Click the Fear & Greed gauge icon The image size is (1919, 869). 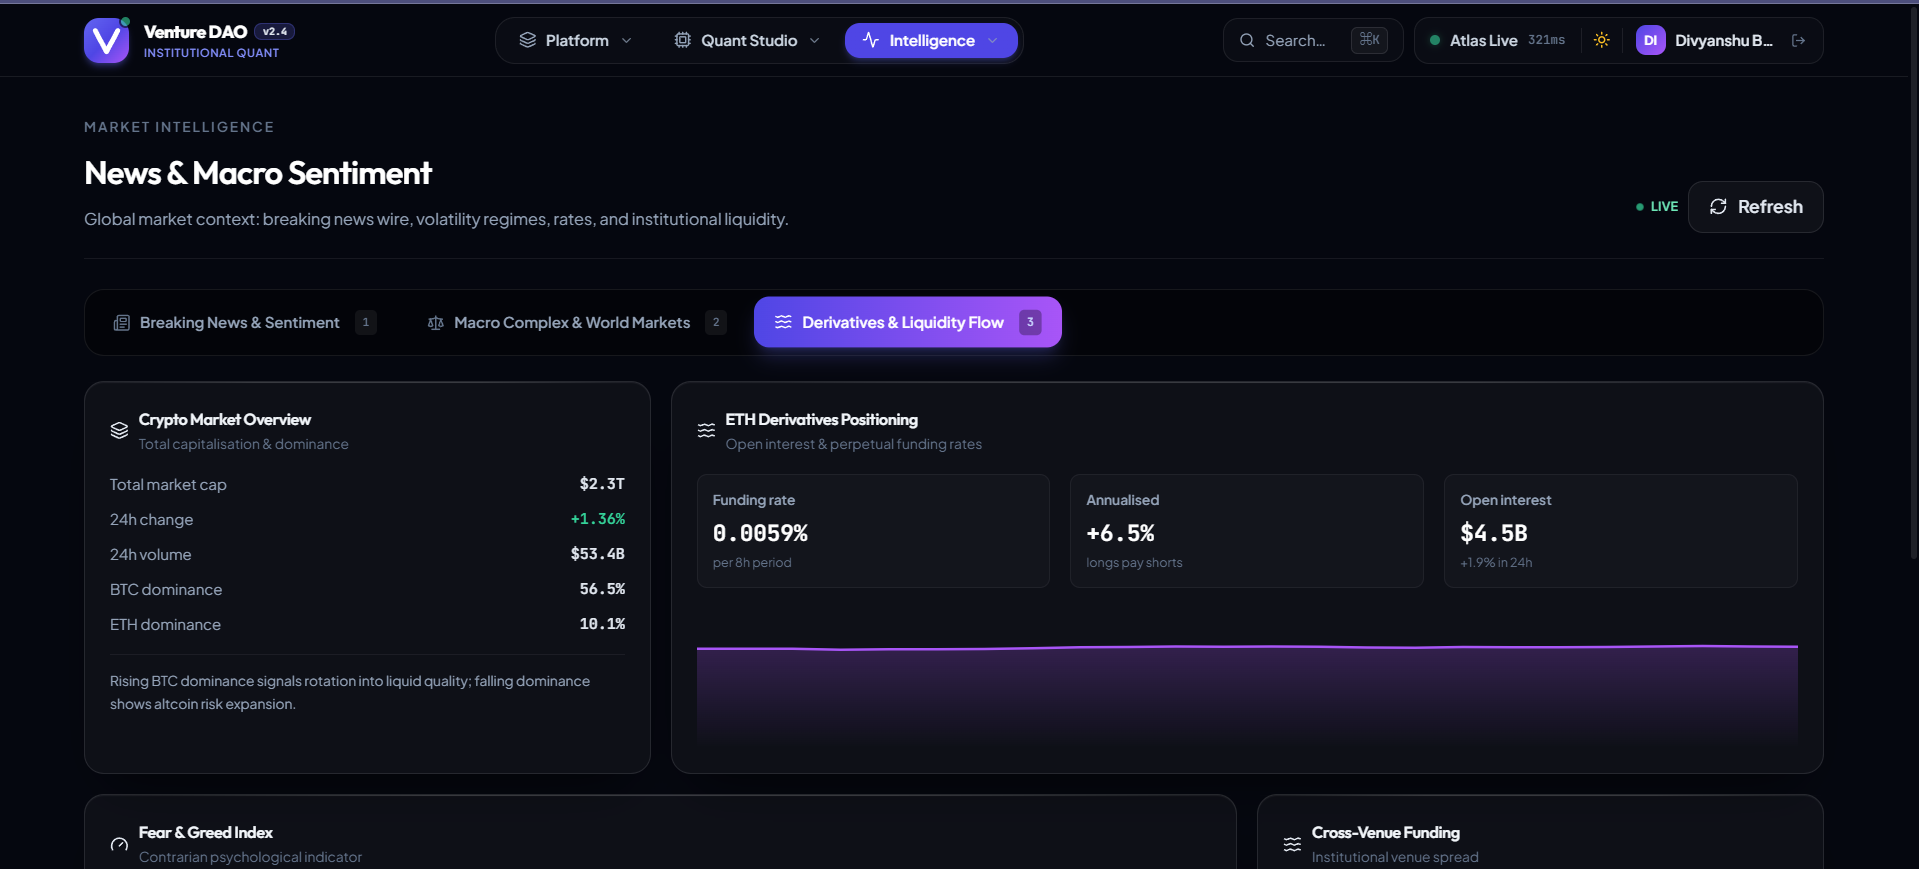[119, 845]
